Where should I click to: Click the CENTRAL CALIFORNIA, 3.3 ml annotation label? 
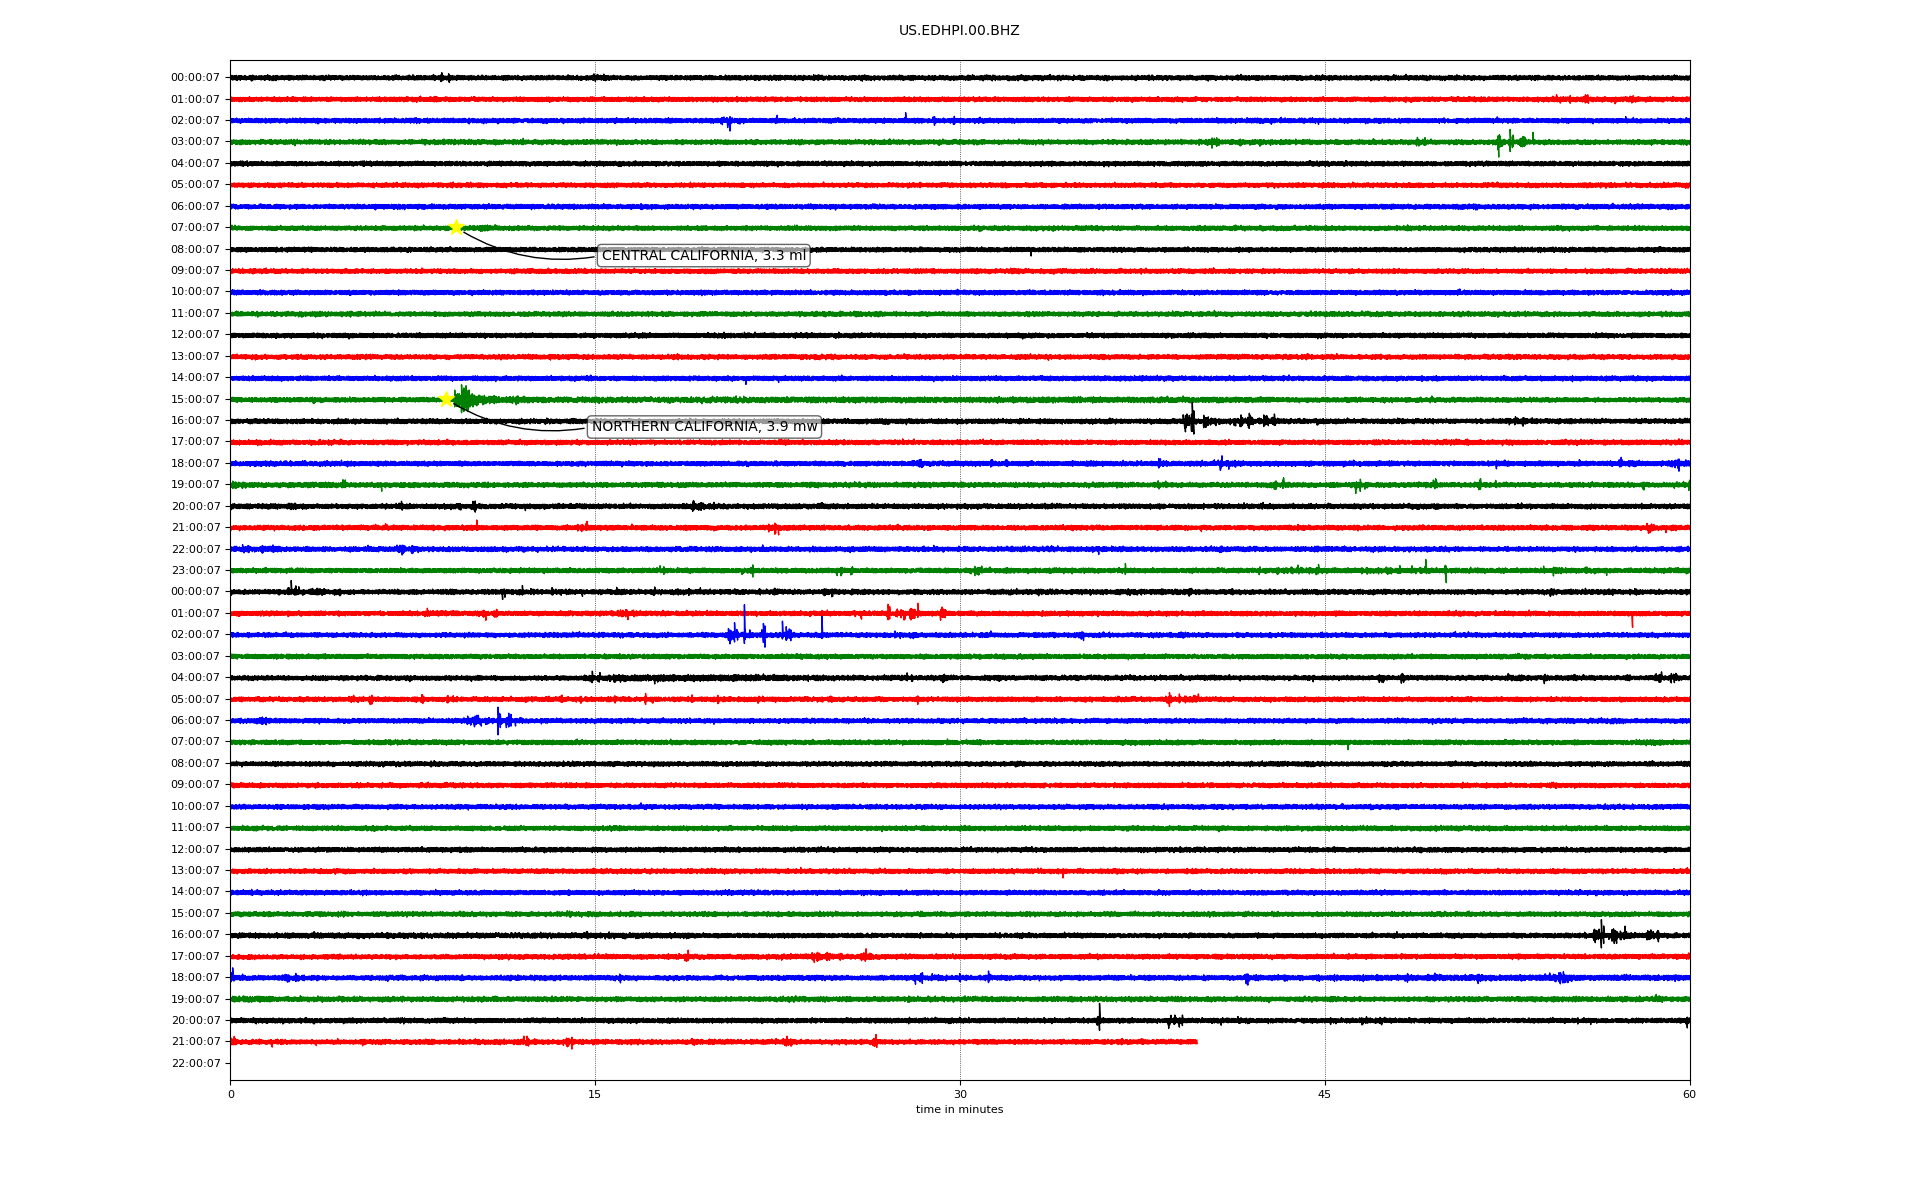(703, 256)
